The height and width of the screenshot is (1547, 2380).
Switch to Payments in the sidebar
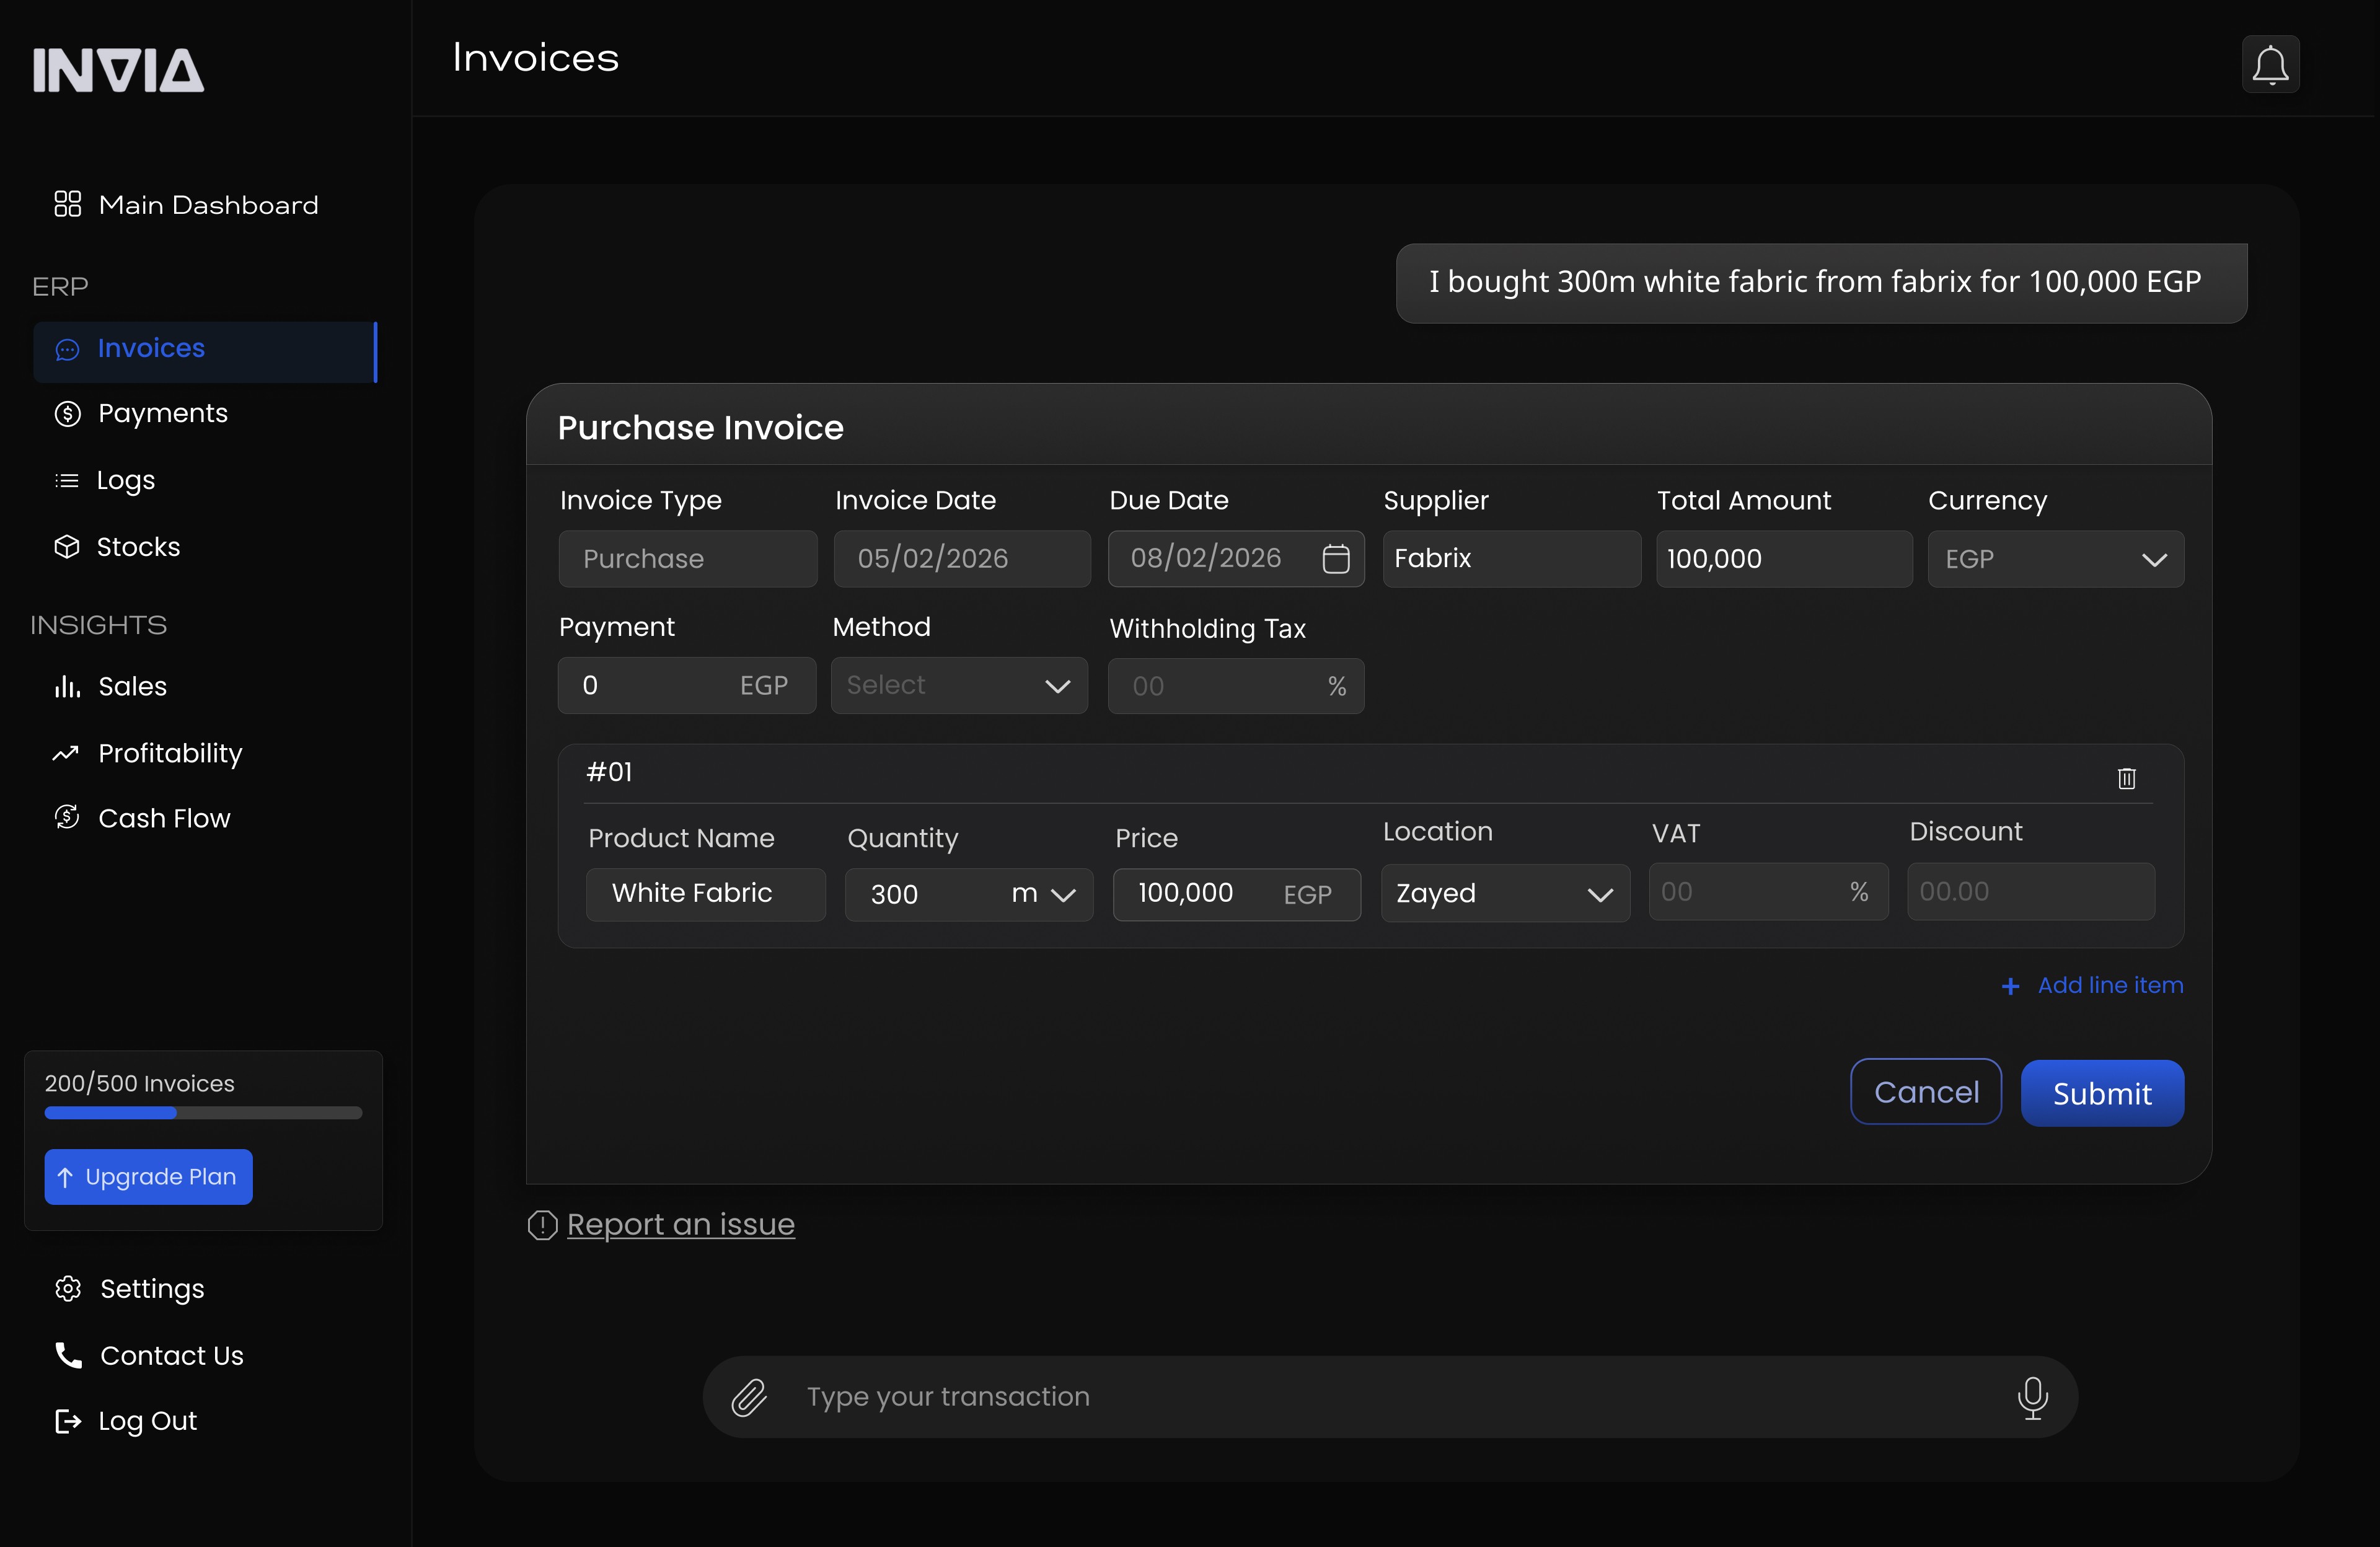162,413
